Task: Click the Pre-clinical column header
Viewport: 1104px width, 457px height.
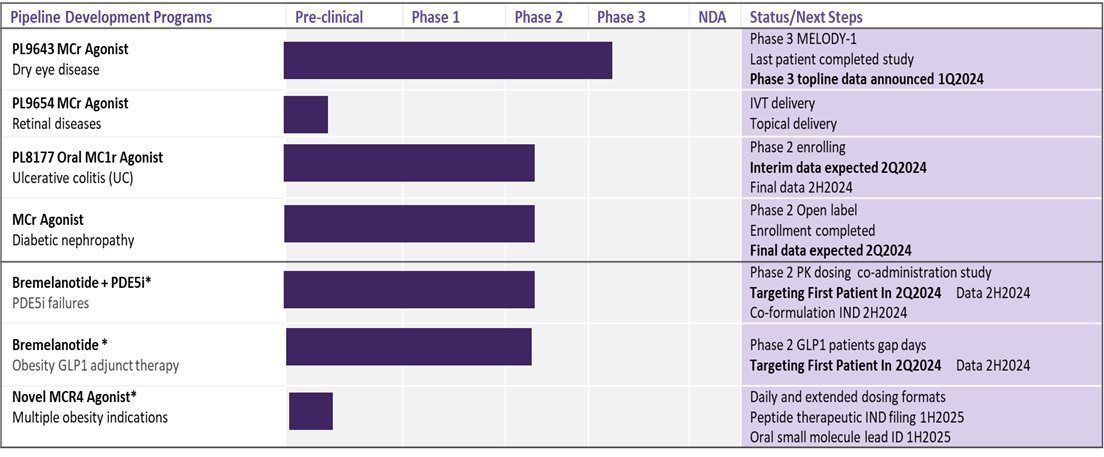Action: (x=329, y=17)
